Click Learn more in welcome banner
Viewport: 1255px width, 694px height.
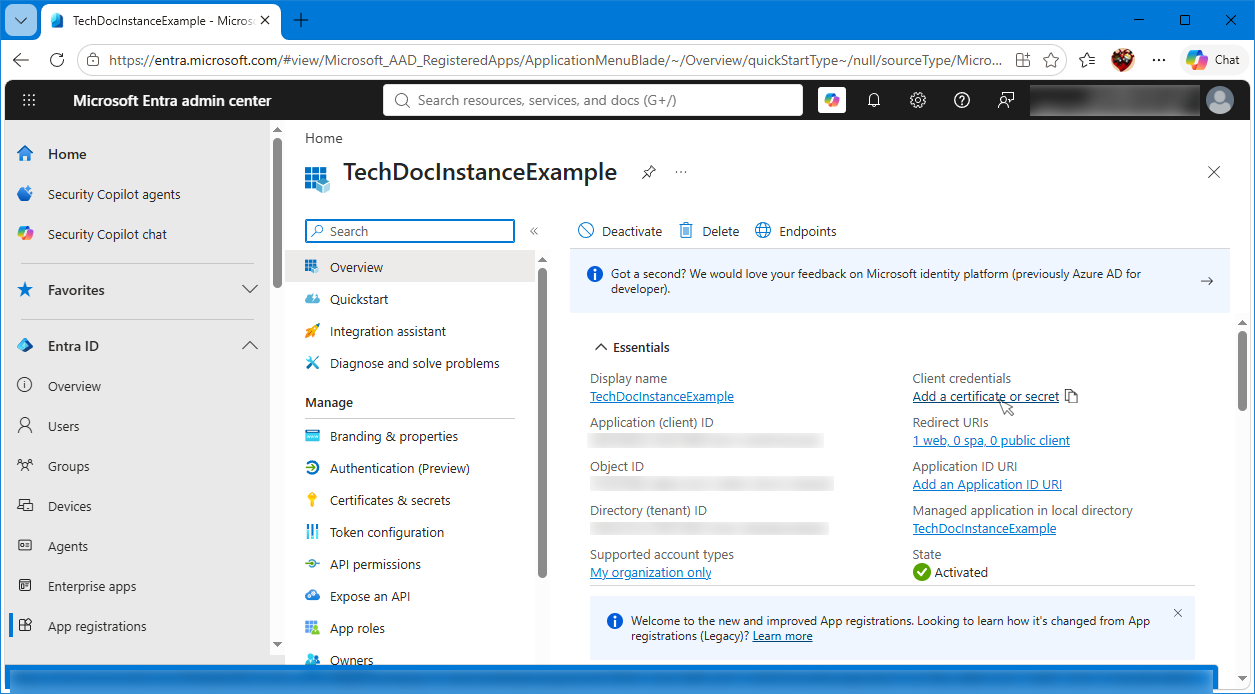(782, 636)
